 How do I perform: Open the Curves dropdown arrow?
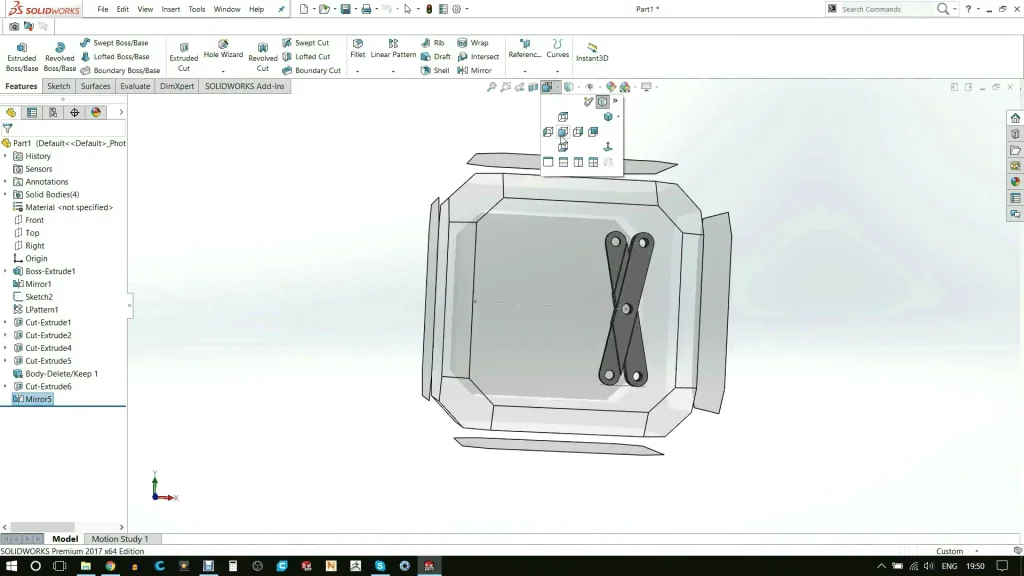click(x=557, y=71)
